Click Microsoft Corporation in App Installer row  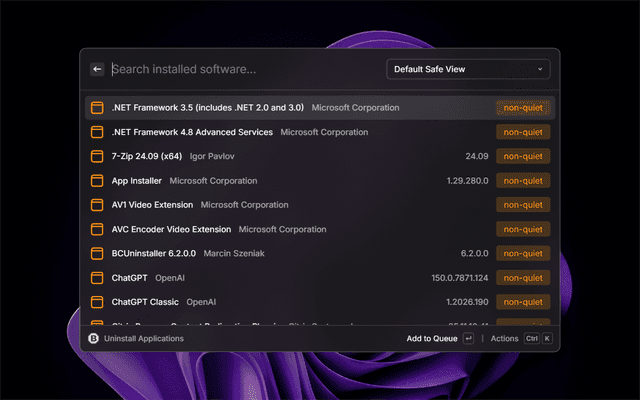[x=213, y=181]
